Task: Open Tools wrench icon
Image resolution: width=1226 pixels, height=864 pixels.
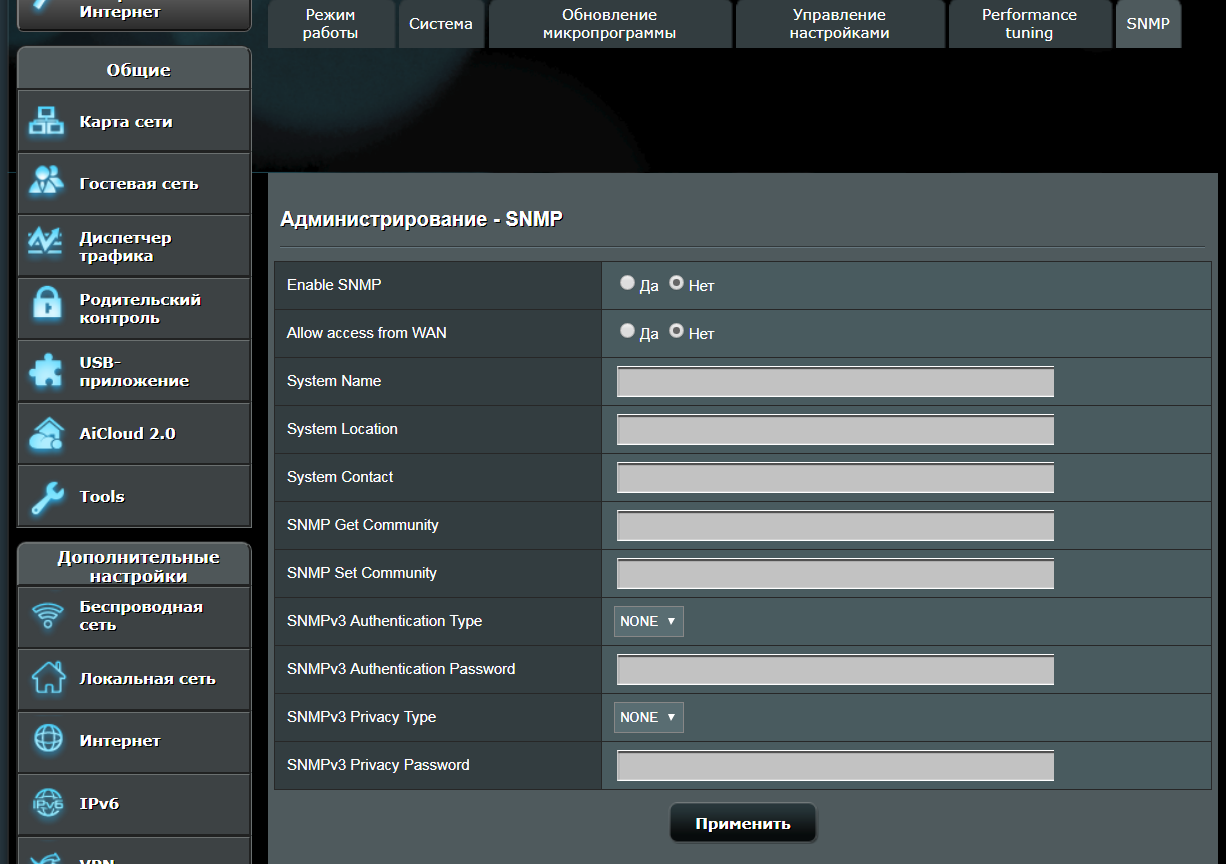Action: point(46,496)
